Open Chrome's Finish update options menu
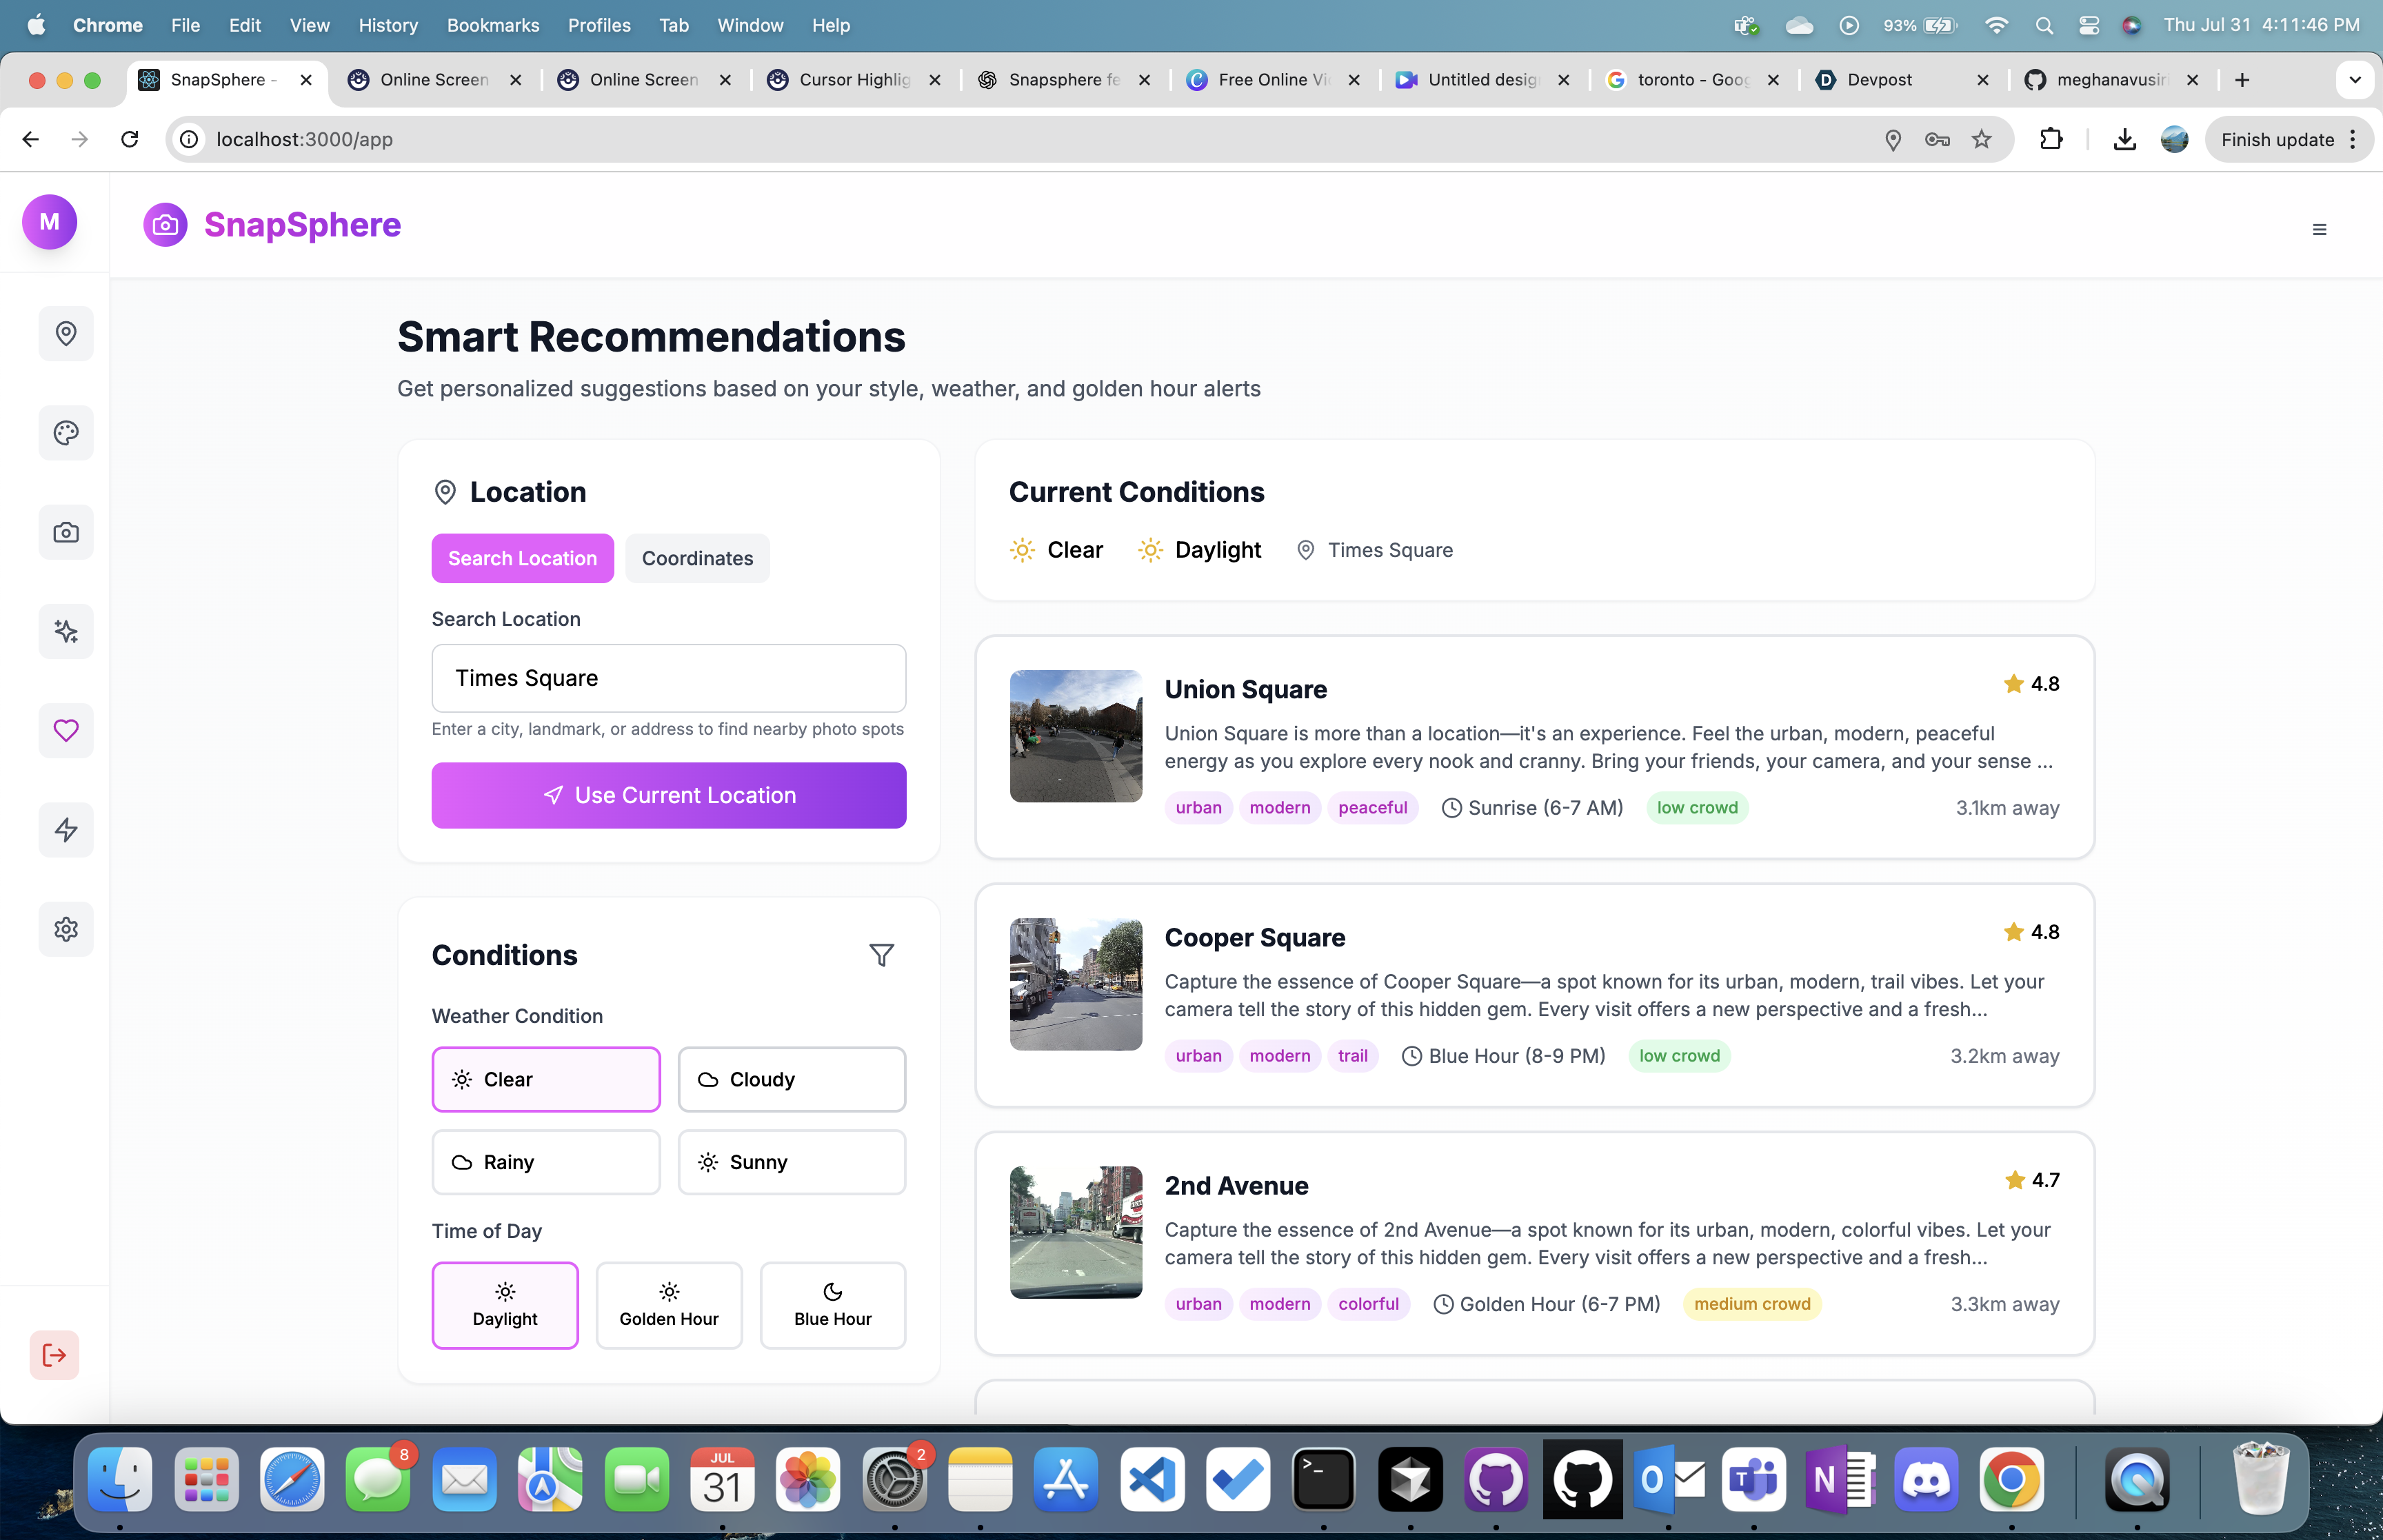The height and width of the screenshot is (1540, 2383). (2353, 139)
